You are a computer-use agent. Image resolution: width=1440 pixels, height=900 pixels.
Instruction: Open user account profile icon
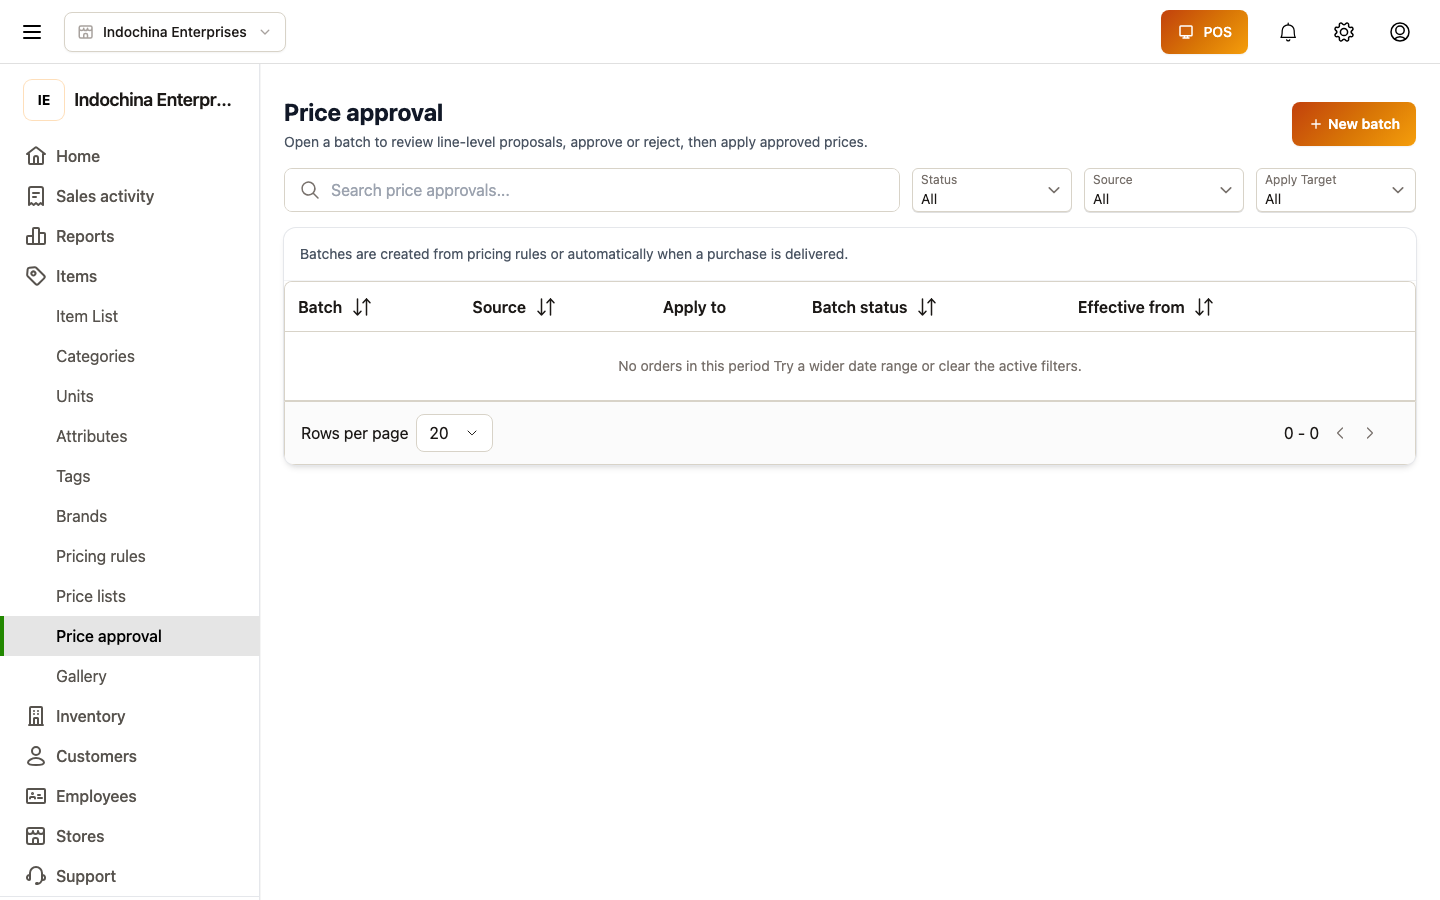1400,32
